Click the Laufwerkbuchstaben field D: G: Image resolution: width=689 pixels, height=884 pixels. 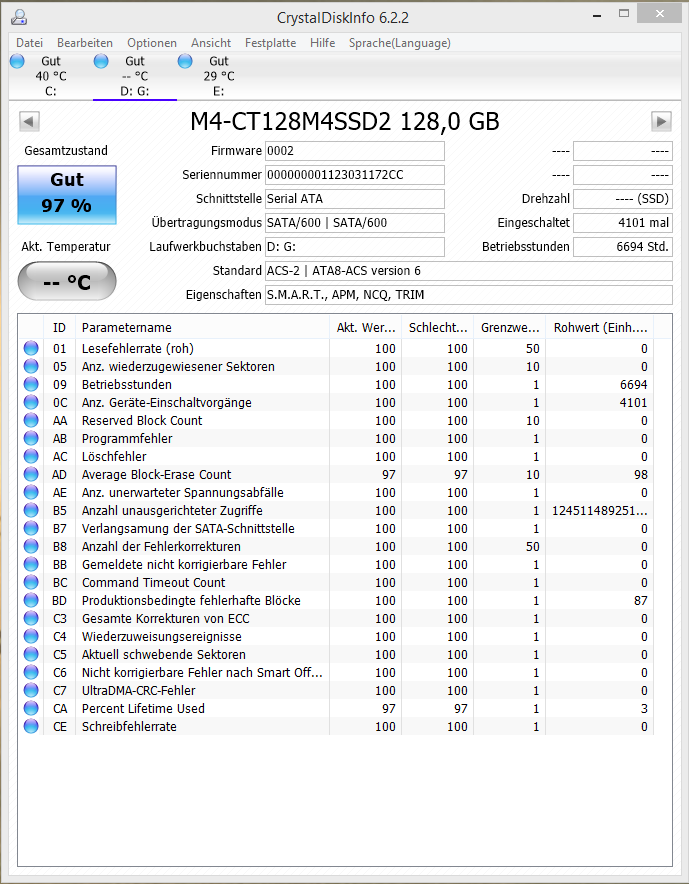click(x=355, y=247)
